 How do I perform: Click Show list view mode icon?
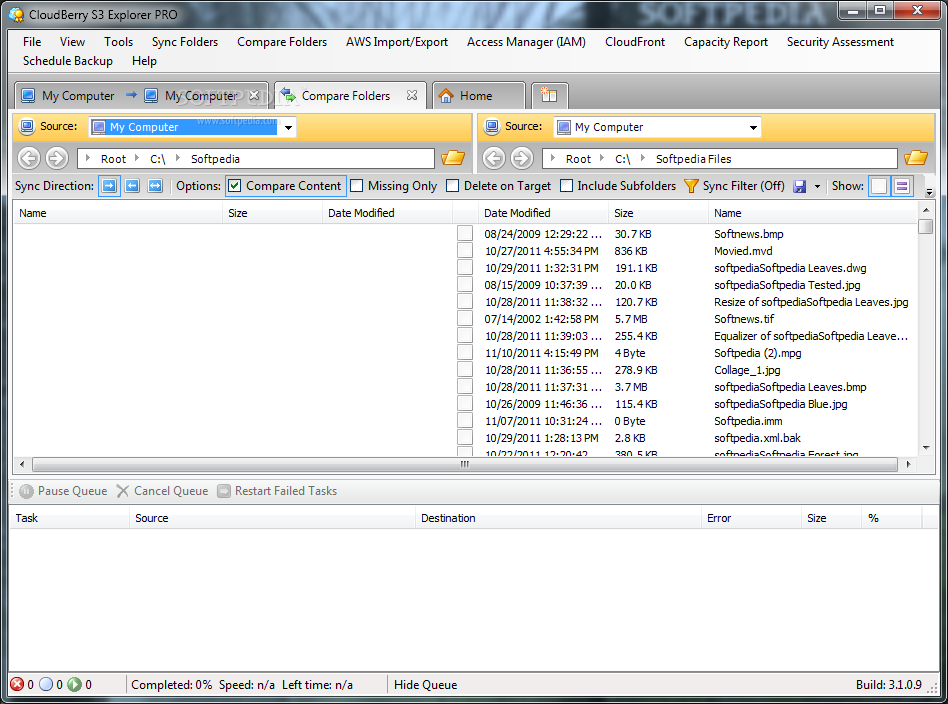pos(902,186)
